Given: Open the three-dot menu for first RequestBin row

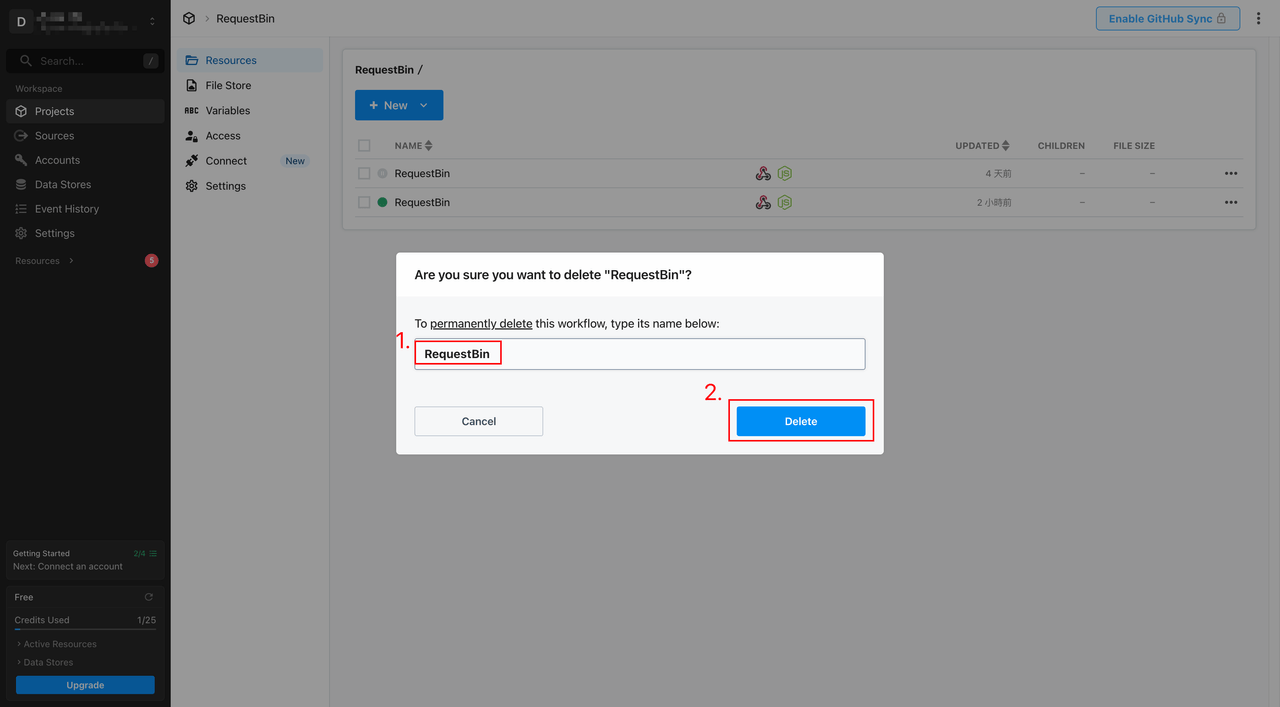Looking at the screenshot, I should (1231, 174).
